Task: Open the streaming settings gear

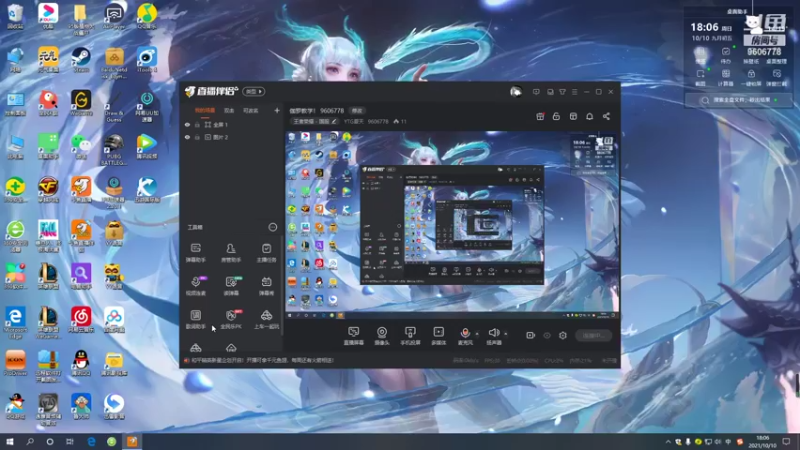Action: (563, 335)
